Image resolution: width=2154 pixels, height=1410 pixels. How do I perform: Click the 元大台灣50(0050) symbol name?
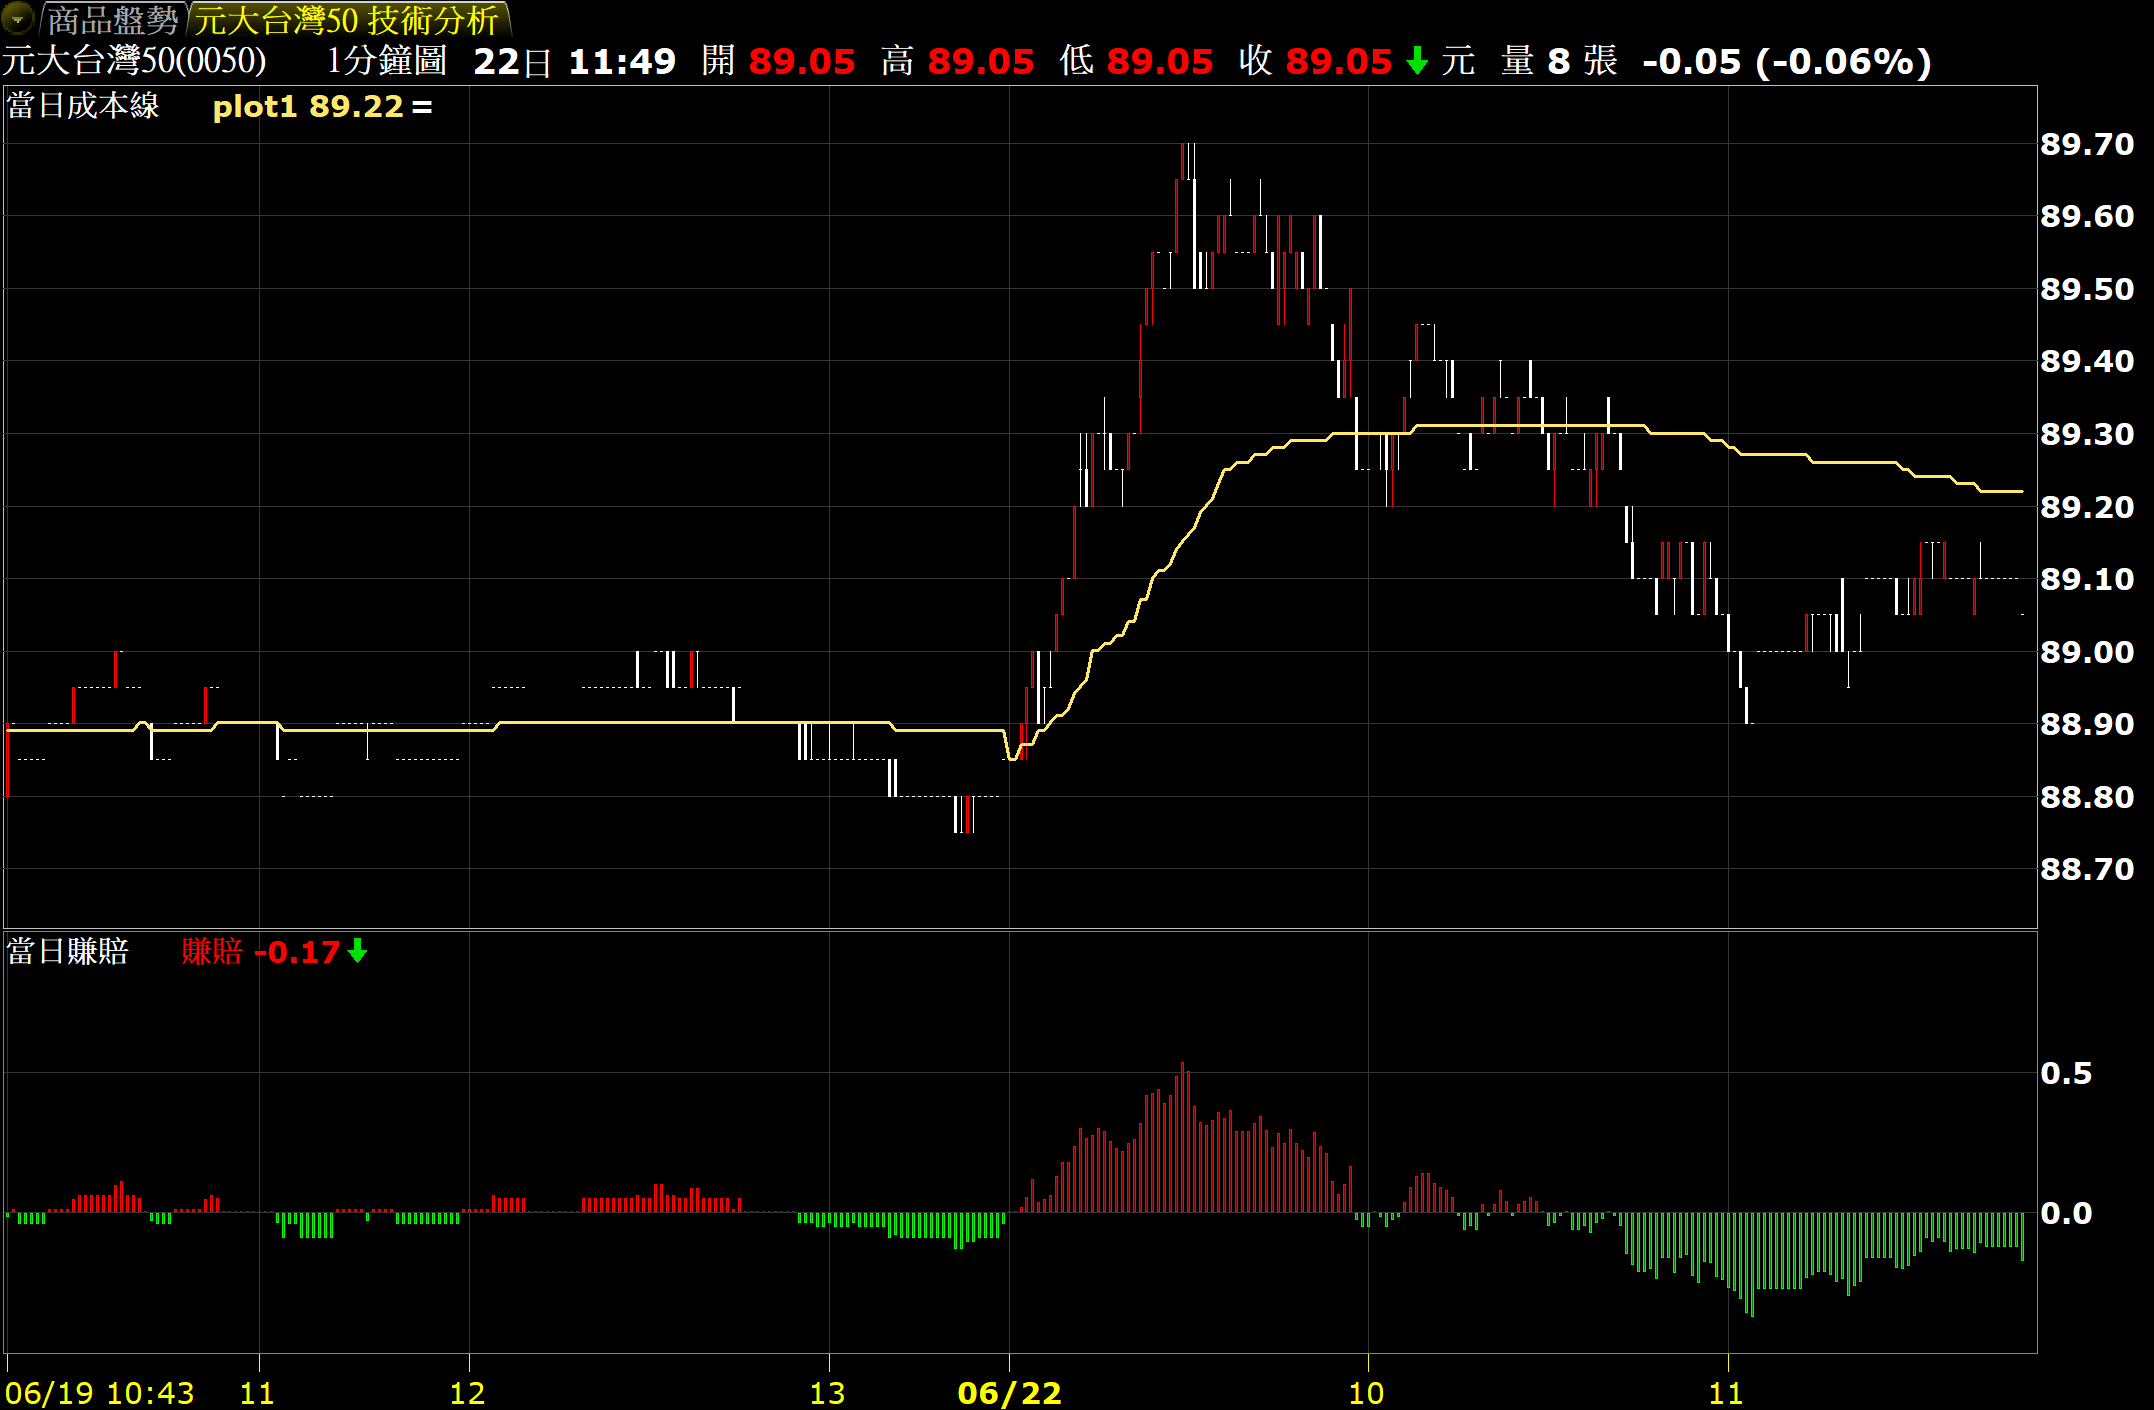click(134, 61)
